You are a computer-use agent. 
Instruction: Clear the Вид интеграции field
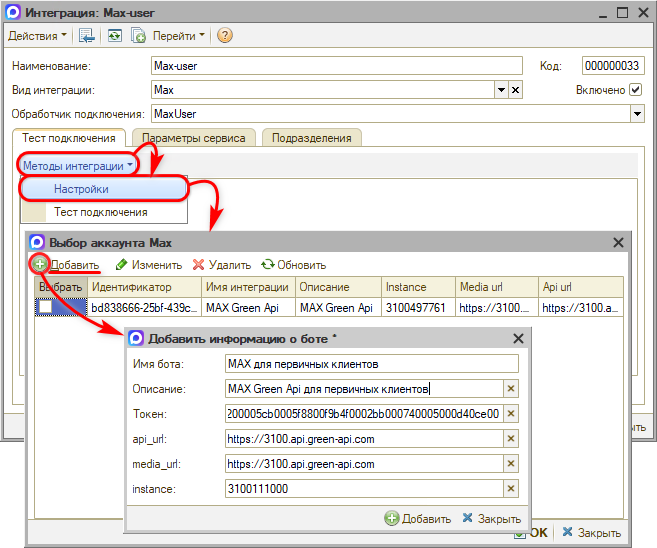pos(515,90)
